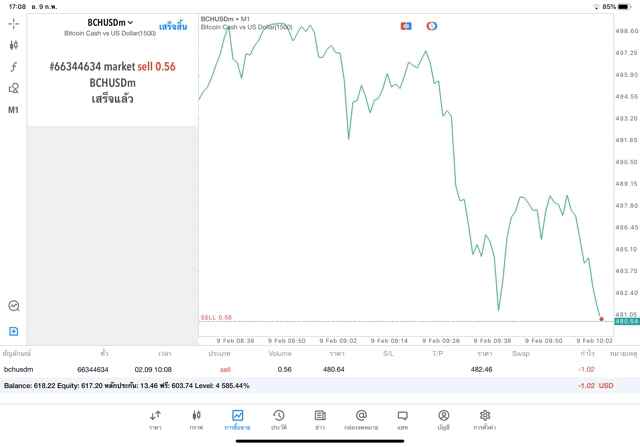Sort by the หมายเหตุ comment column header
Screen dimensions: 640x447
tap(623, 354)
